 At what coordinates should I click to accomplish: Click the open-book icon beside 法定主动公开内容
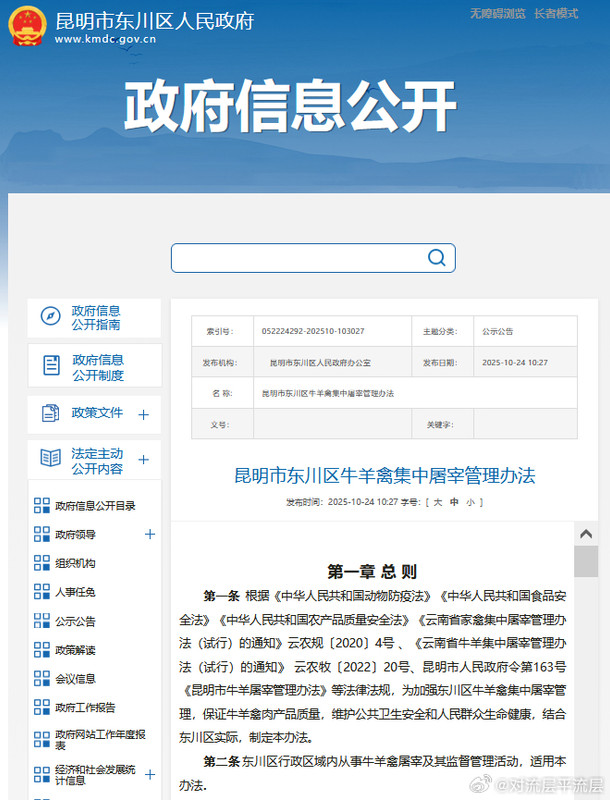50,458
